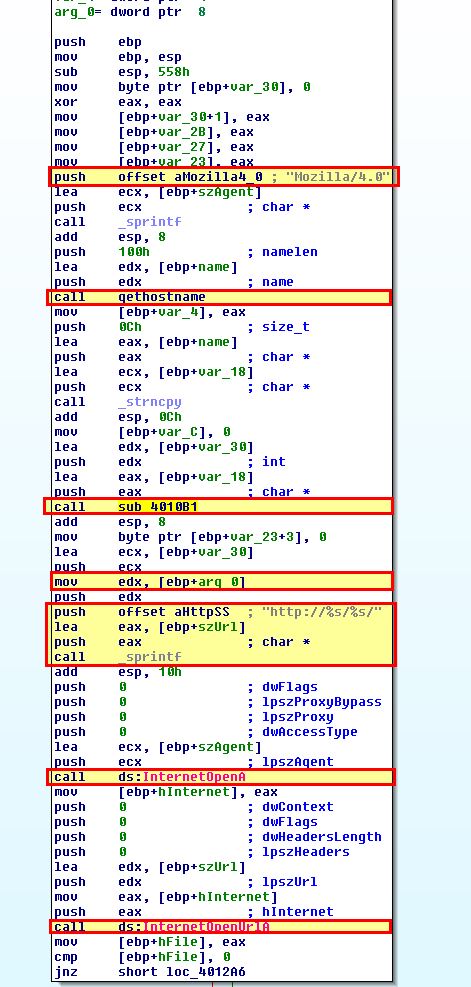This screenshot has width=471, height=987.
Task: Click the 'lea ecx, [ebp+var_30]' instruction
Action: [154, 552]
